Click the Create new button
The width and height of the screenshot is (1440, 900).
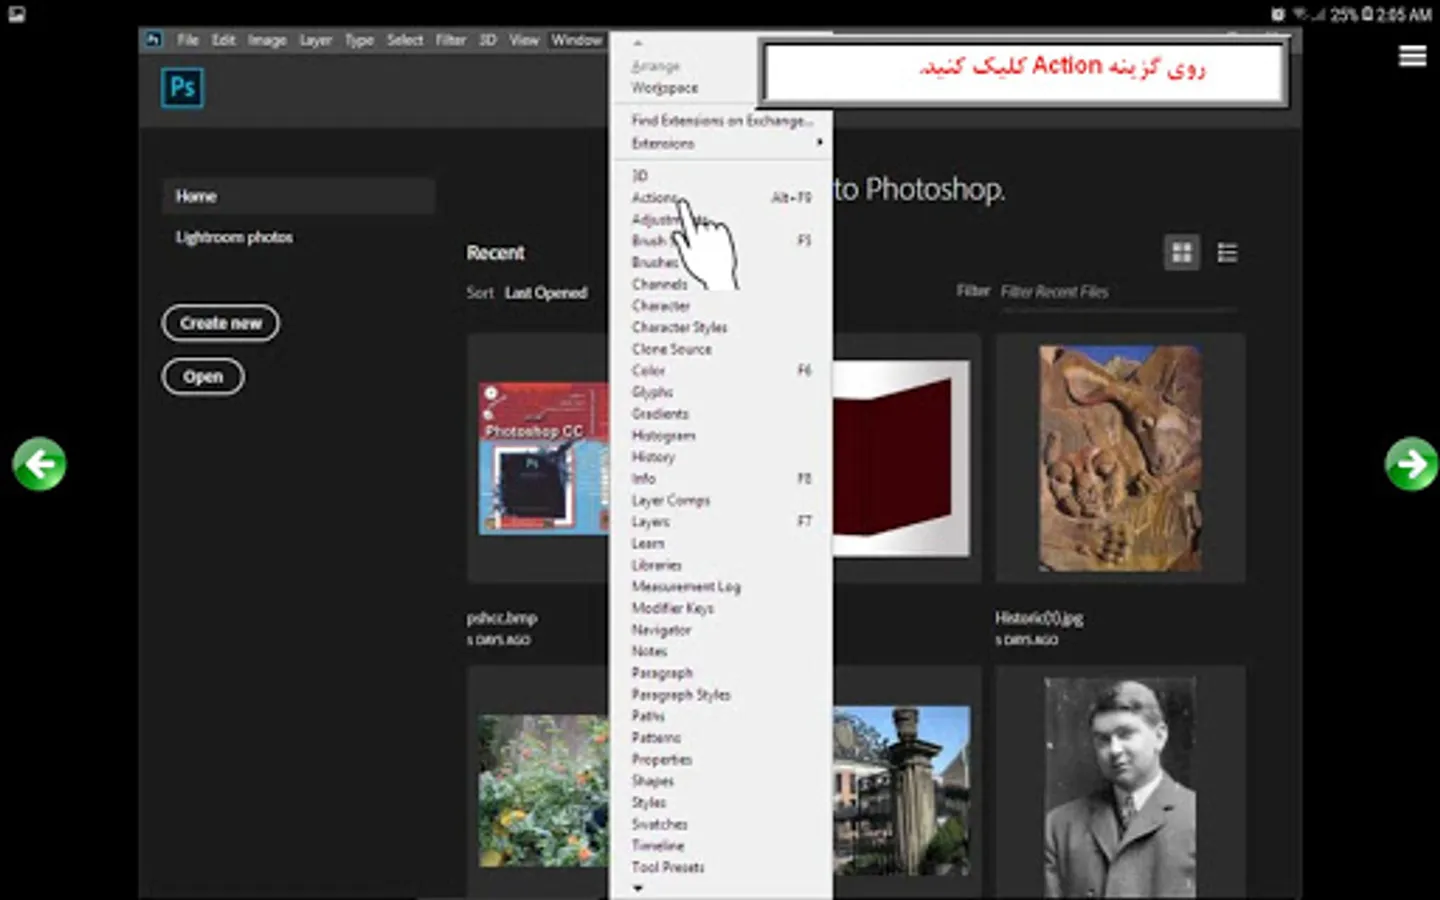coord(221,323)
